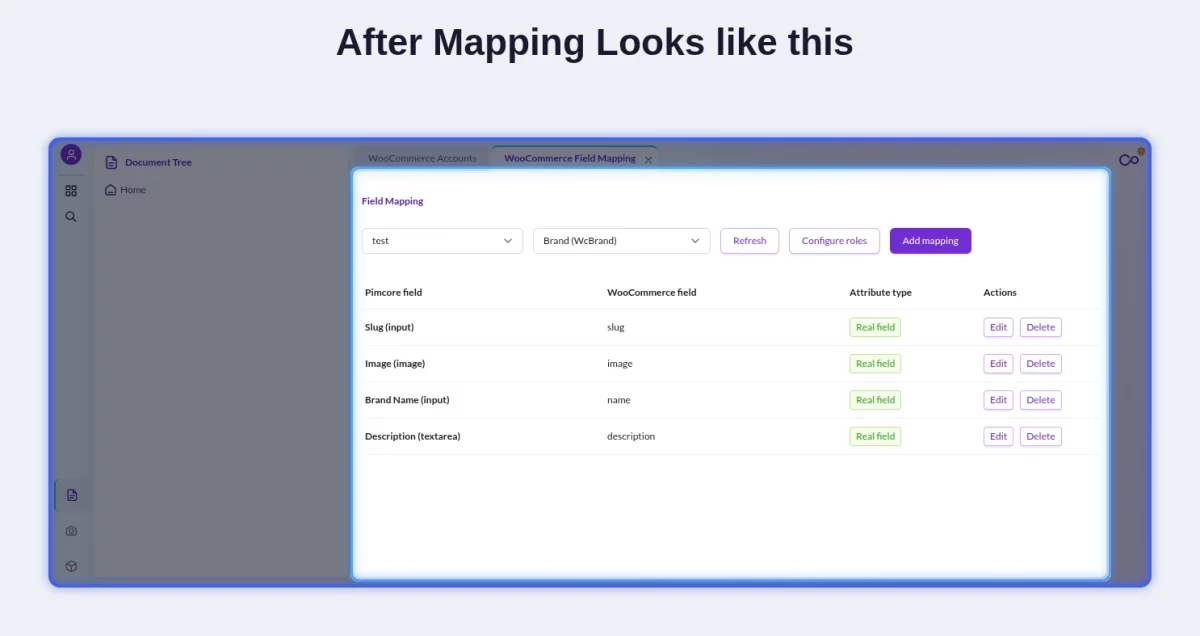Click the Pimcore infinity logo icon
The height and width of the screenshot is (636, 1200).
pos(1129,160)
